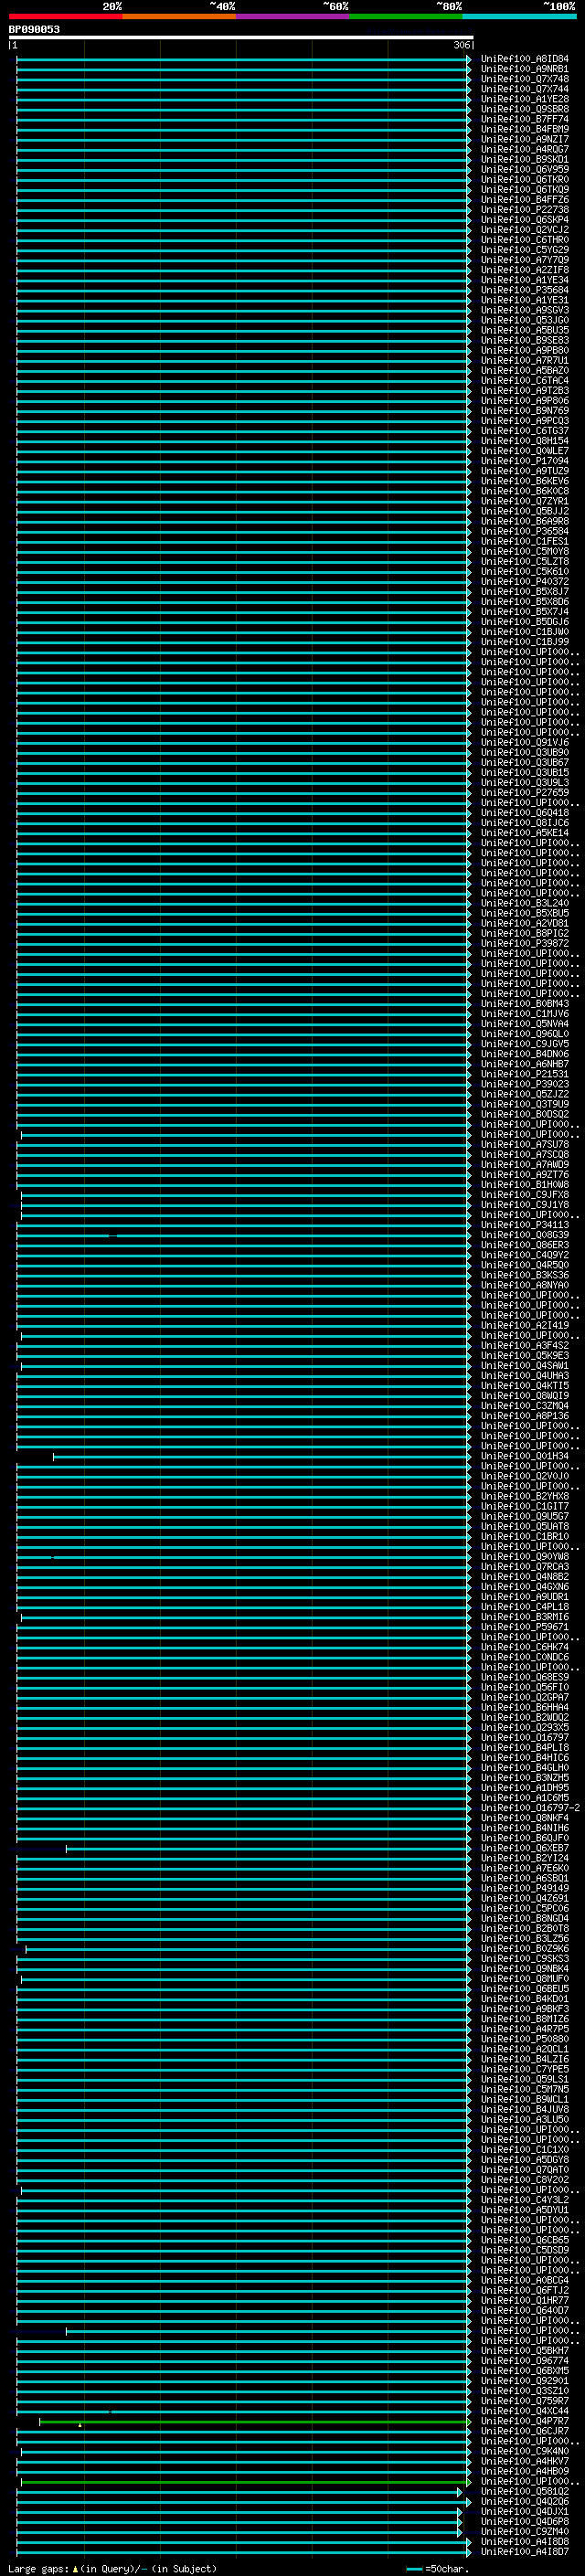
Task: Click the cyan ~100% identity legend bar
Action: [x=519, y=16]
